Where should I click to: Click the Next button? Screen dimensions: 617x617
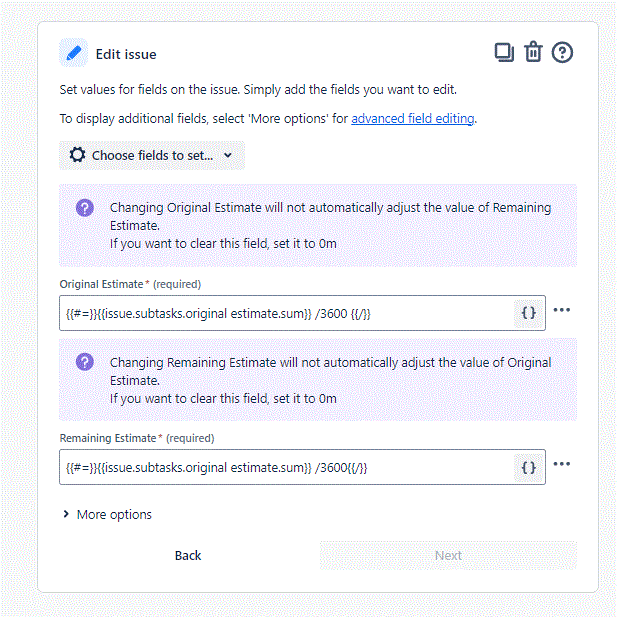448,555
